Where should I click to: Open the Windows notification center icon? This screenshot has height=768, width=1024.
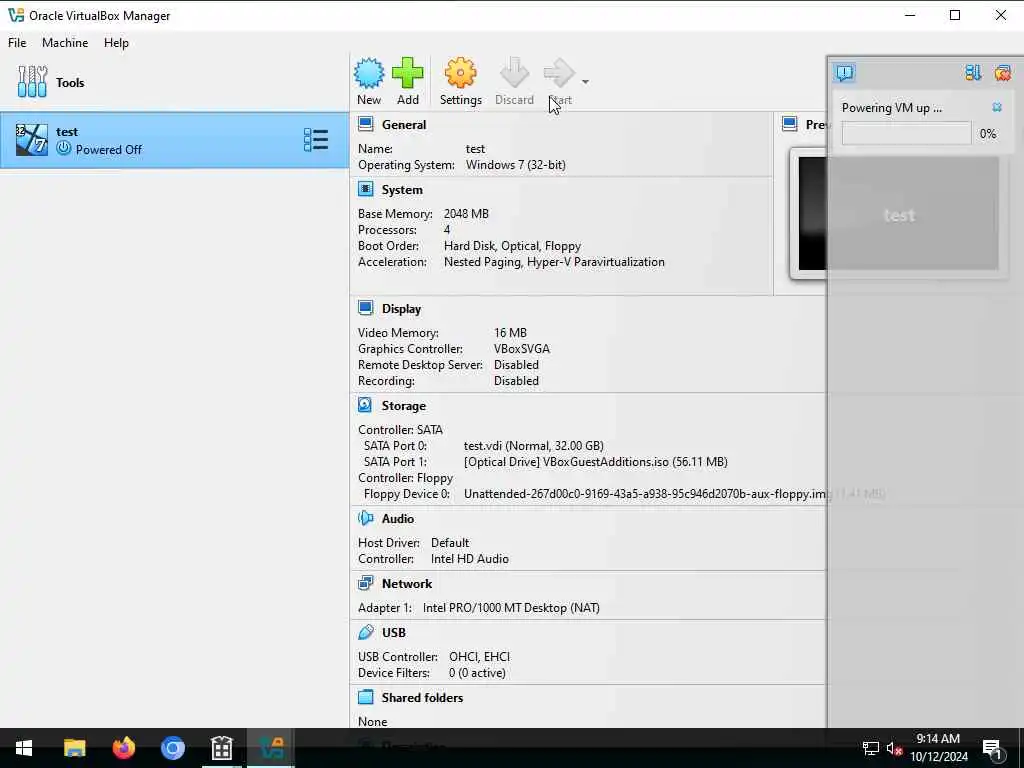coord(991,748)
